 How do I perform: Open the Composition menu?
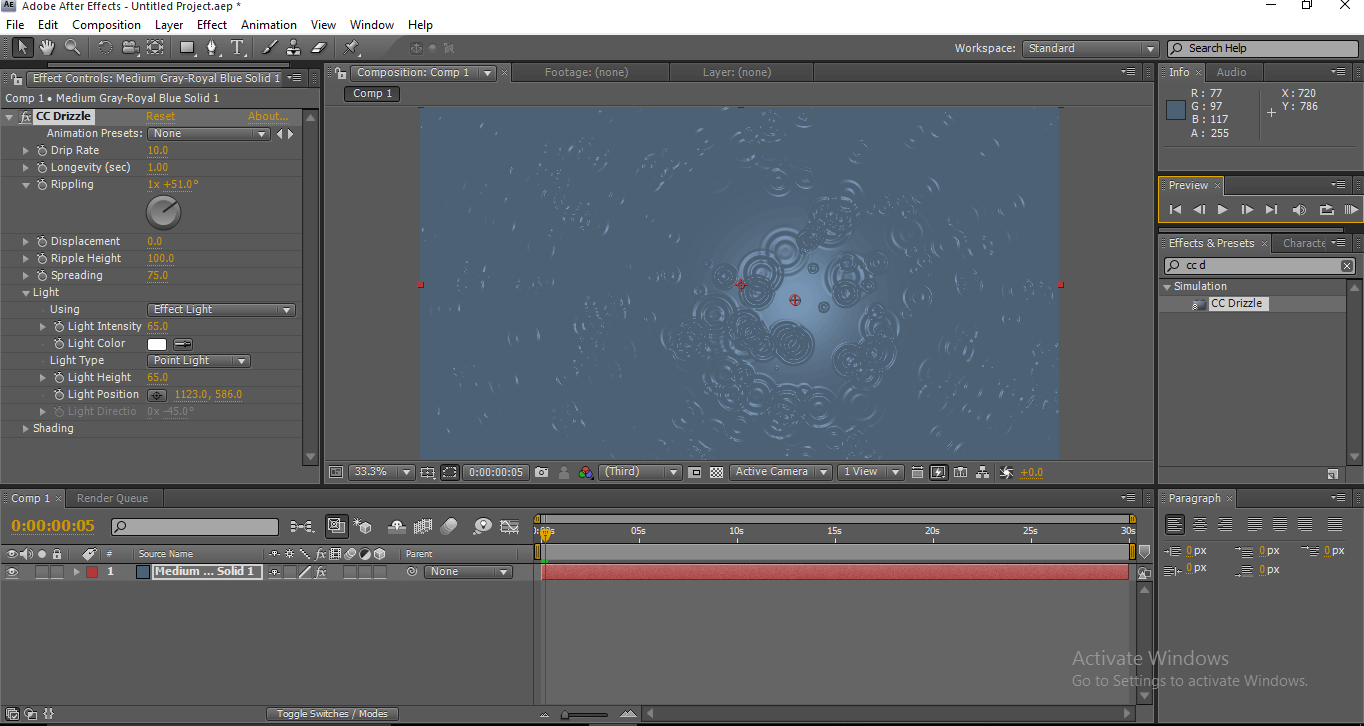(106, 24)
